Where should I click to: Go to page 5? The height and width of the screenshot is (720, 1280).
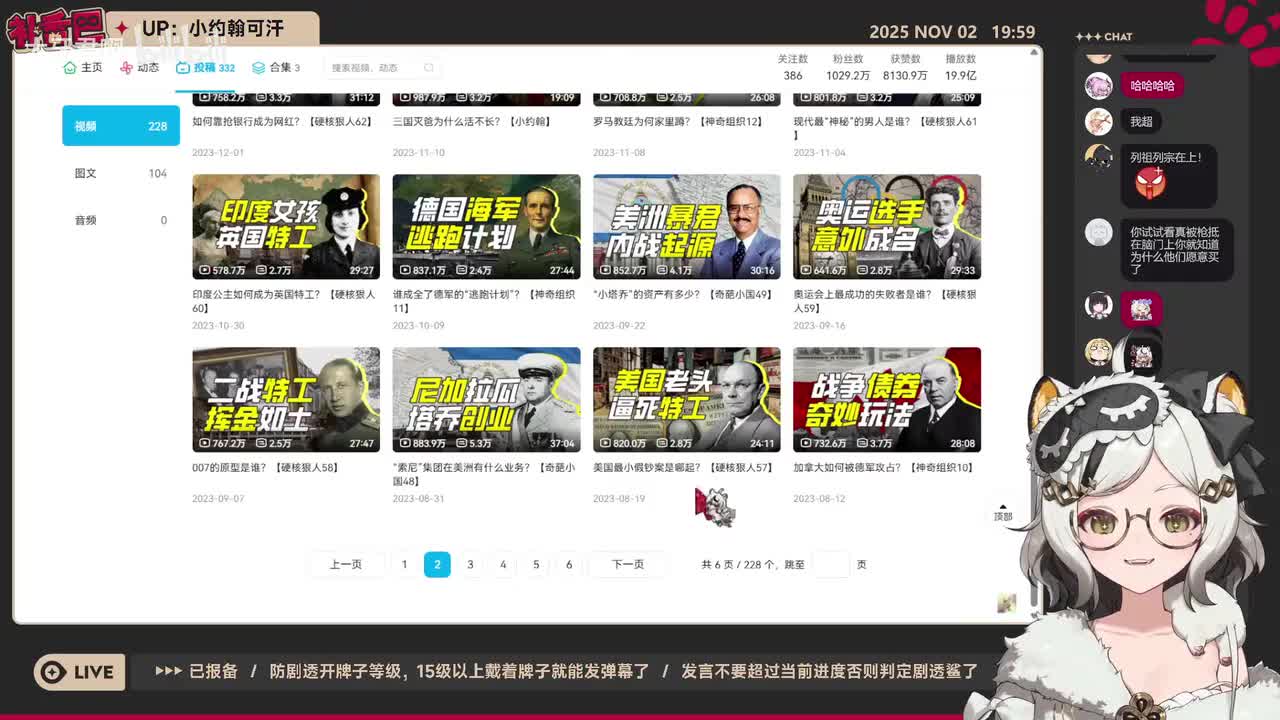[536, 565]
